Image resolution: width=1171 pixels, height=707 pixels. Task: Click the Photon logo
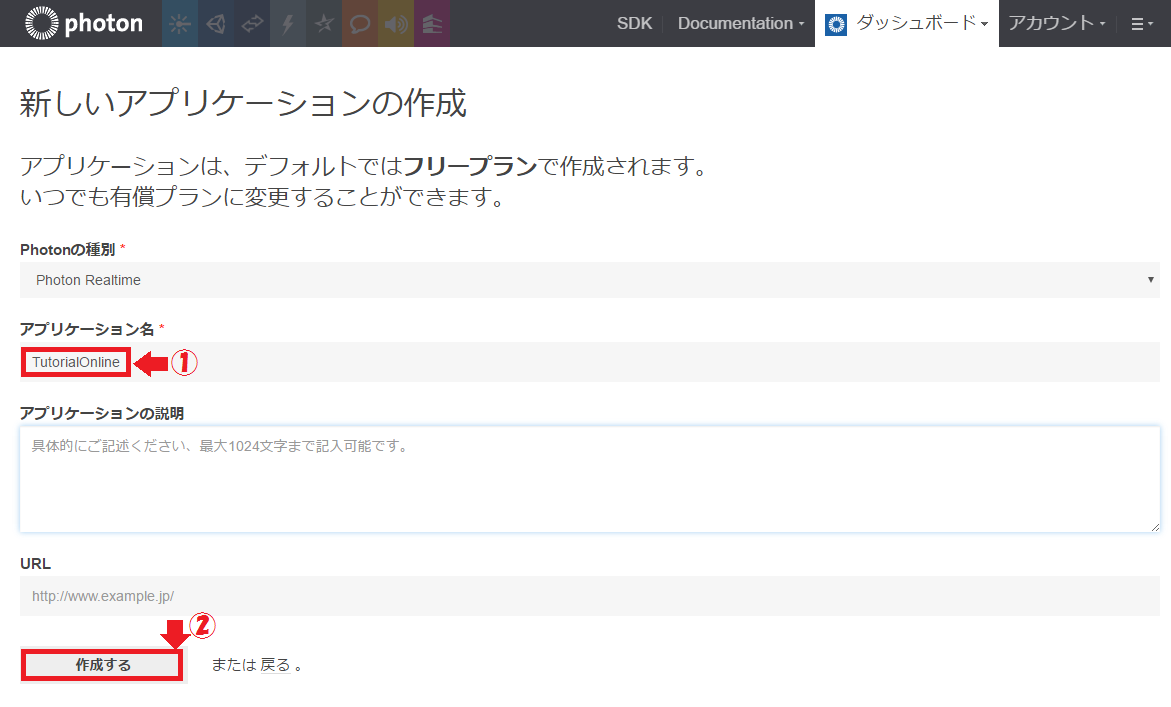[x=84, y=23]
